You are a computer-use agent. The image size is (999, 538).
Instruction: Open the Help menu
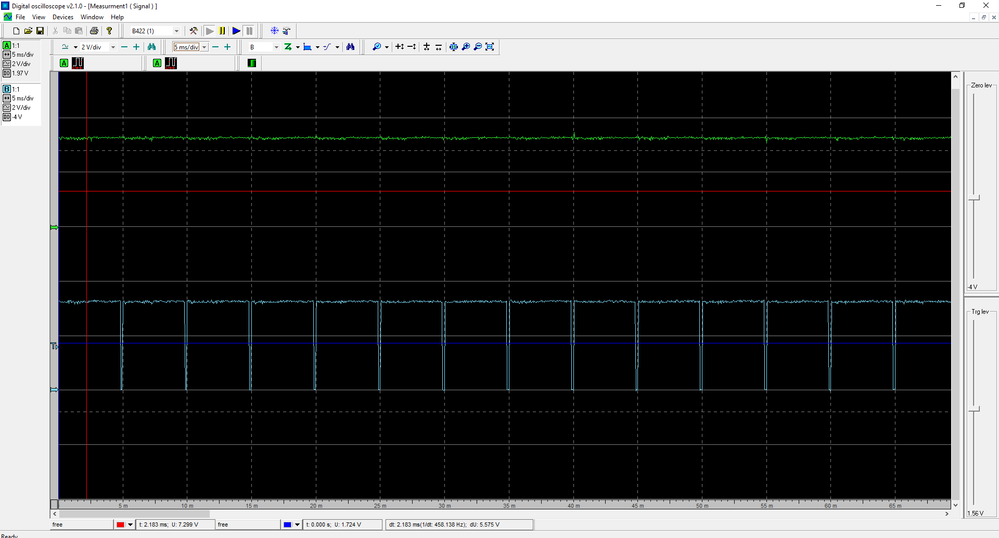coord(117,17)
